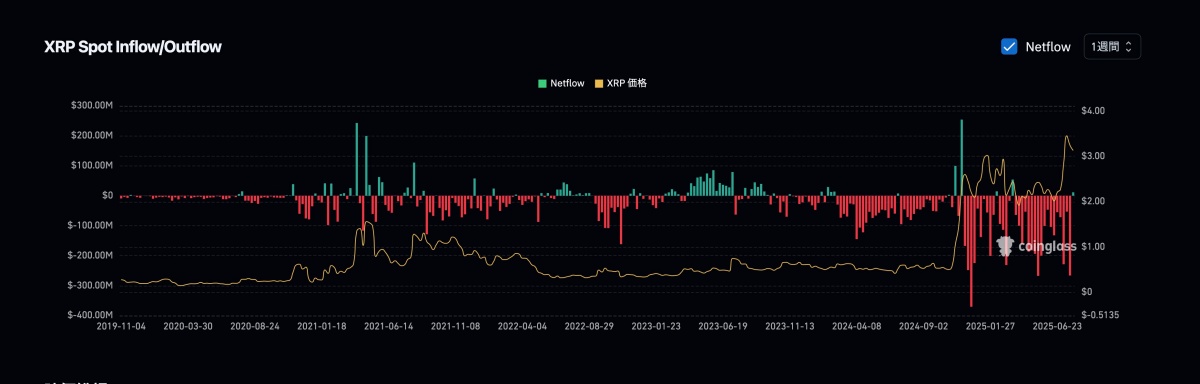The image size is (1200, 384).
Task: Click the 2023-01-23 date label
Action: tap(656, 326)
